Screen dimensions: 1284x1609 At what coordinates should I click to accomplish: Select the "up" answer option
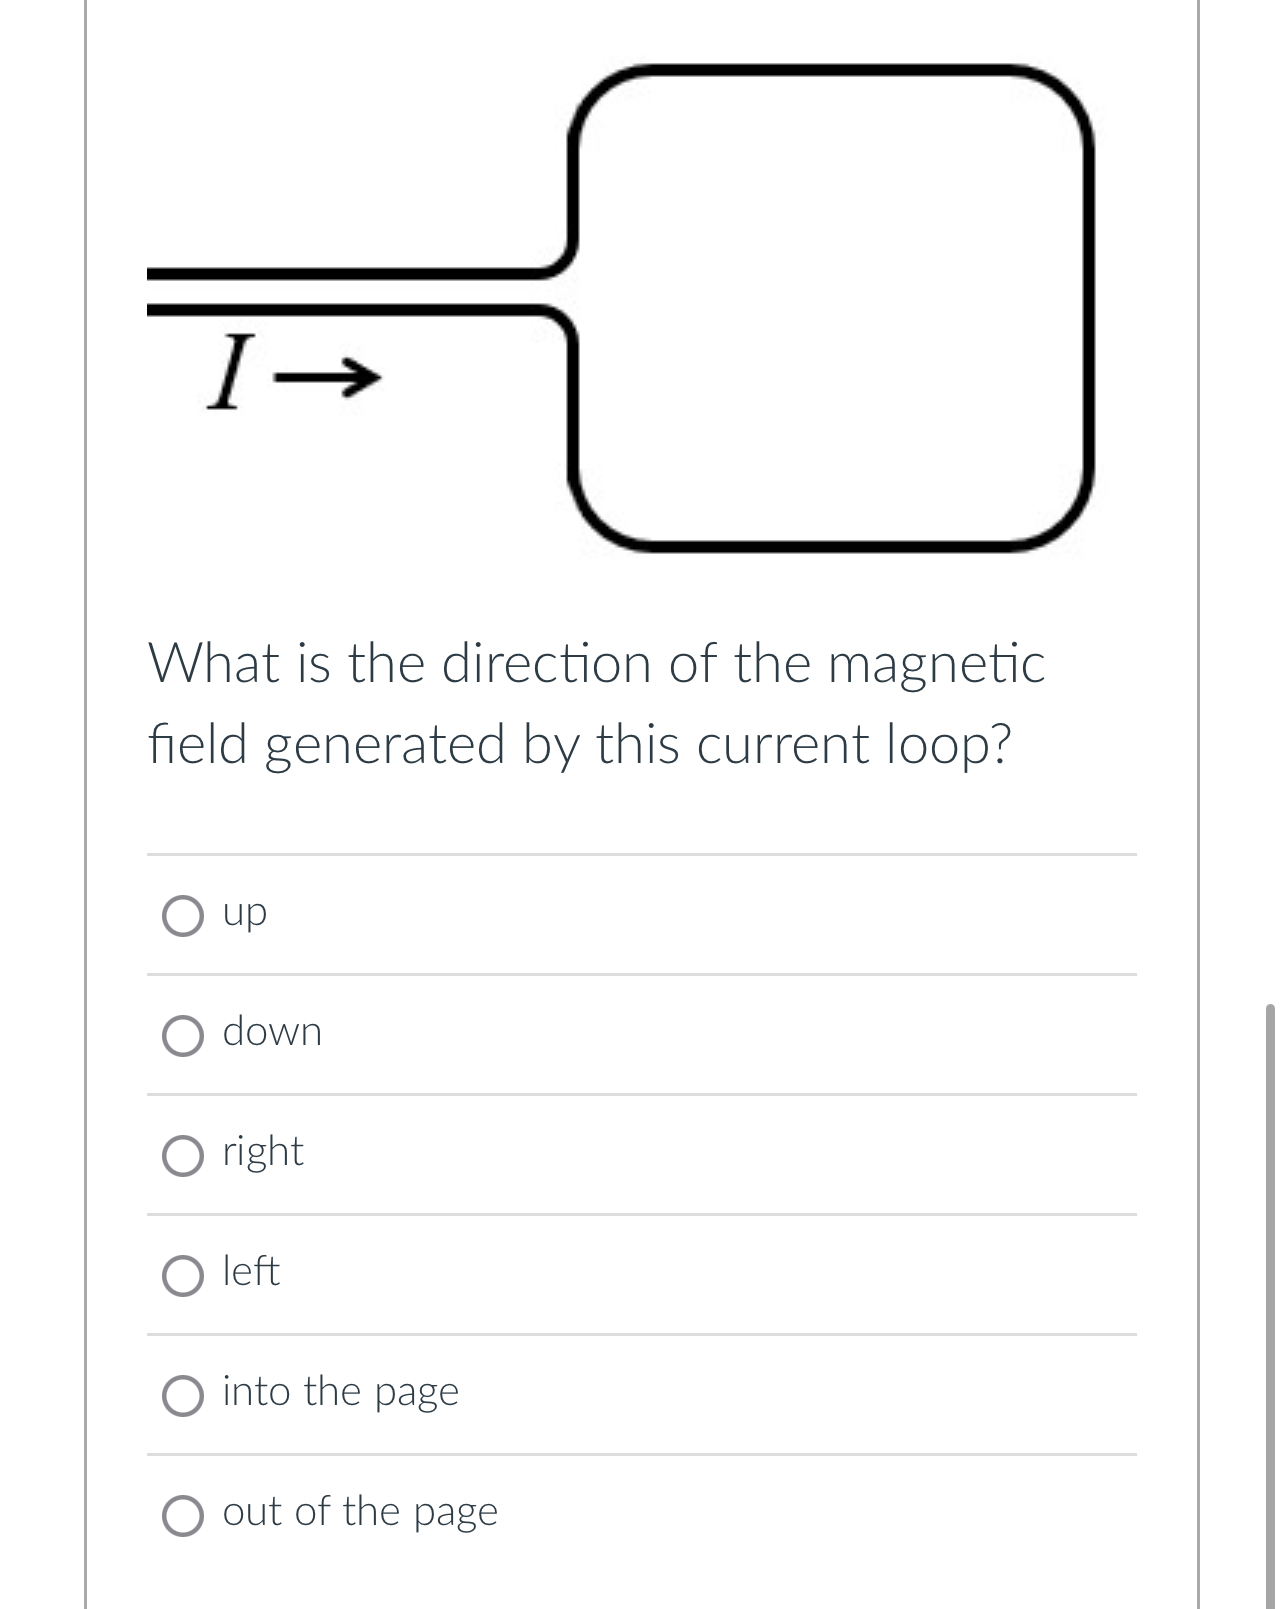[x=184, y=914]
